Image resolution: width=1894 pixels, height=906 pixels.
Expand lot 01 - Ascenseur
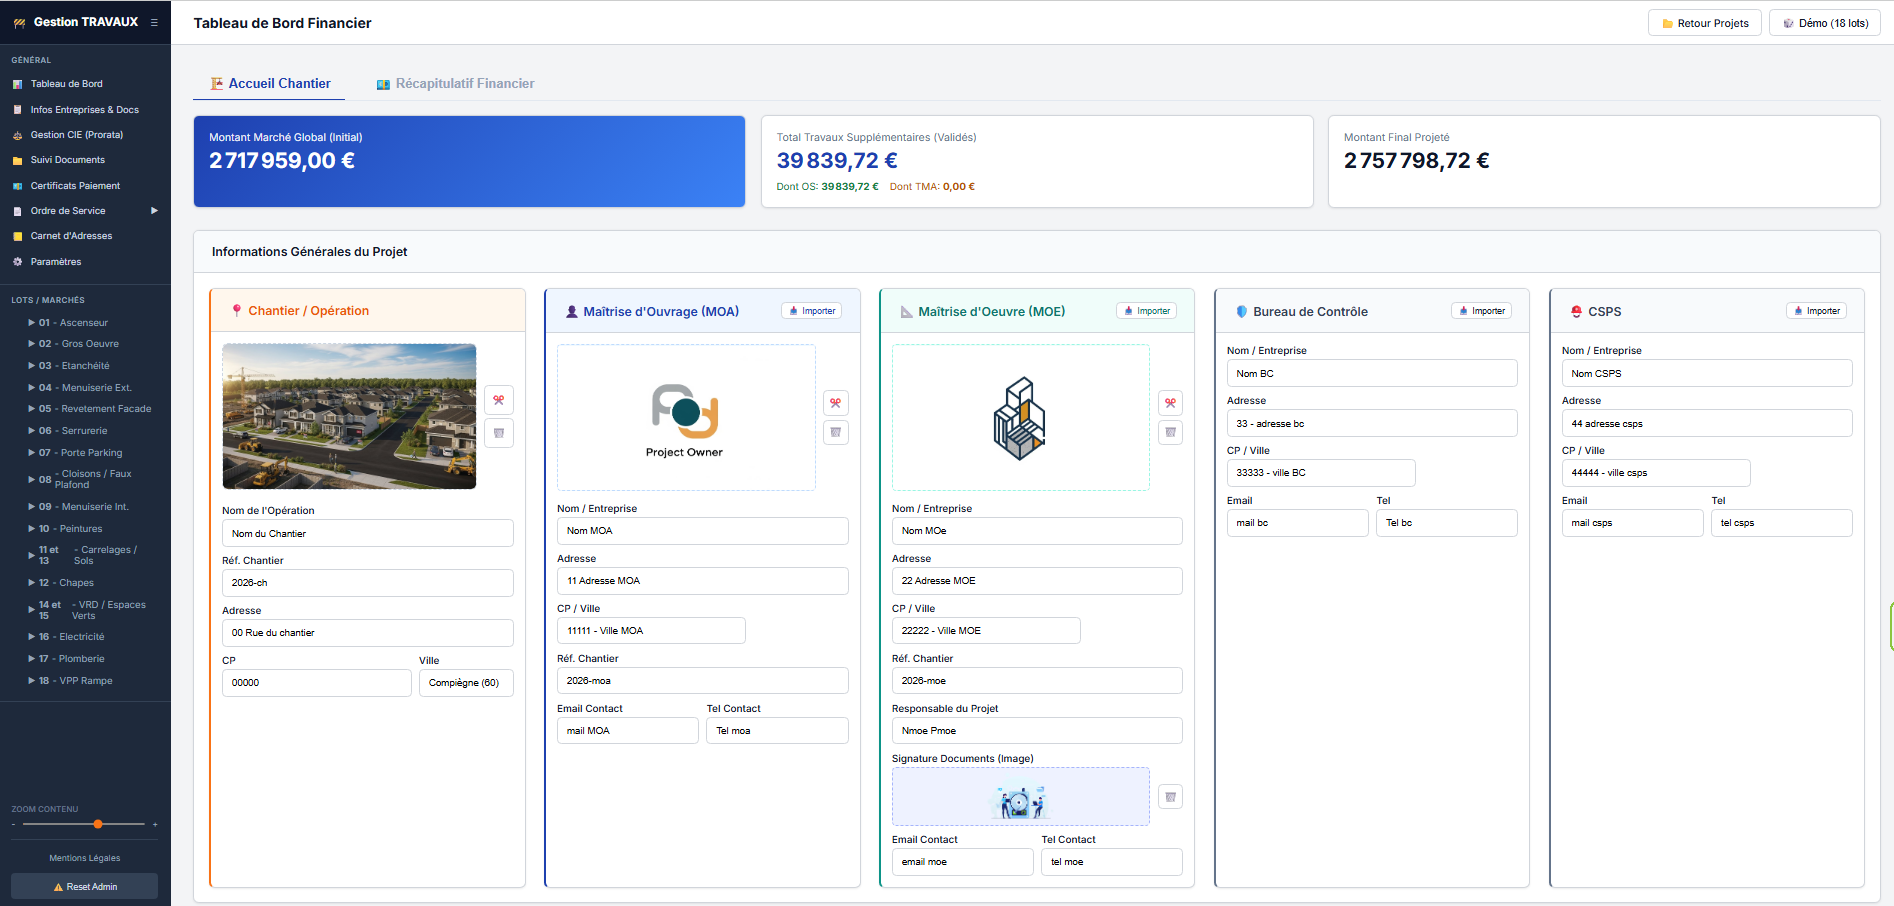click(x=32, y=322)
